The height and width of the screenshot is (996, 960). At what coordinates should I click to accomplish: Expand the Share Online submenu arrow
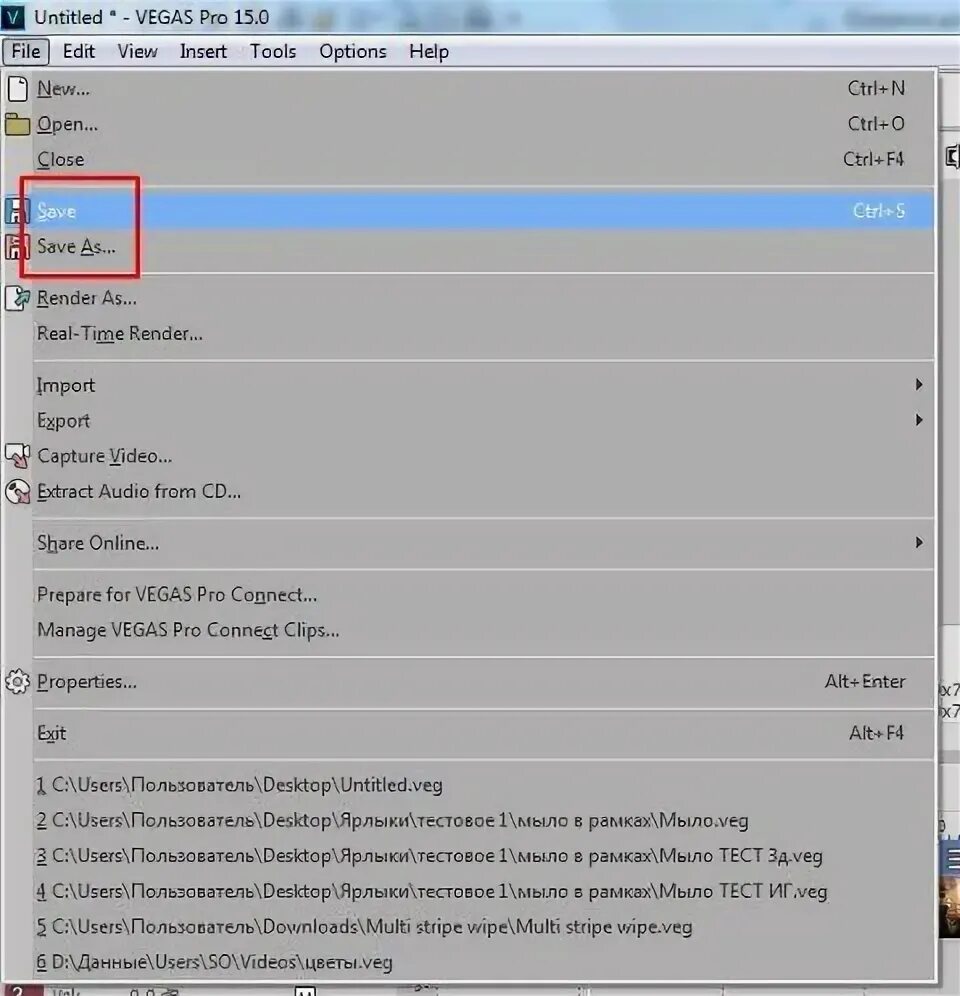[x=919, y=543]
